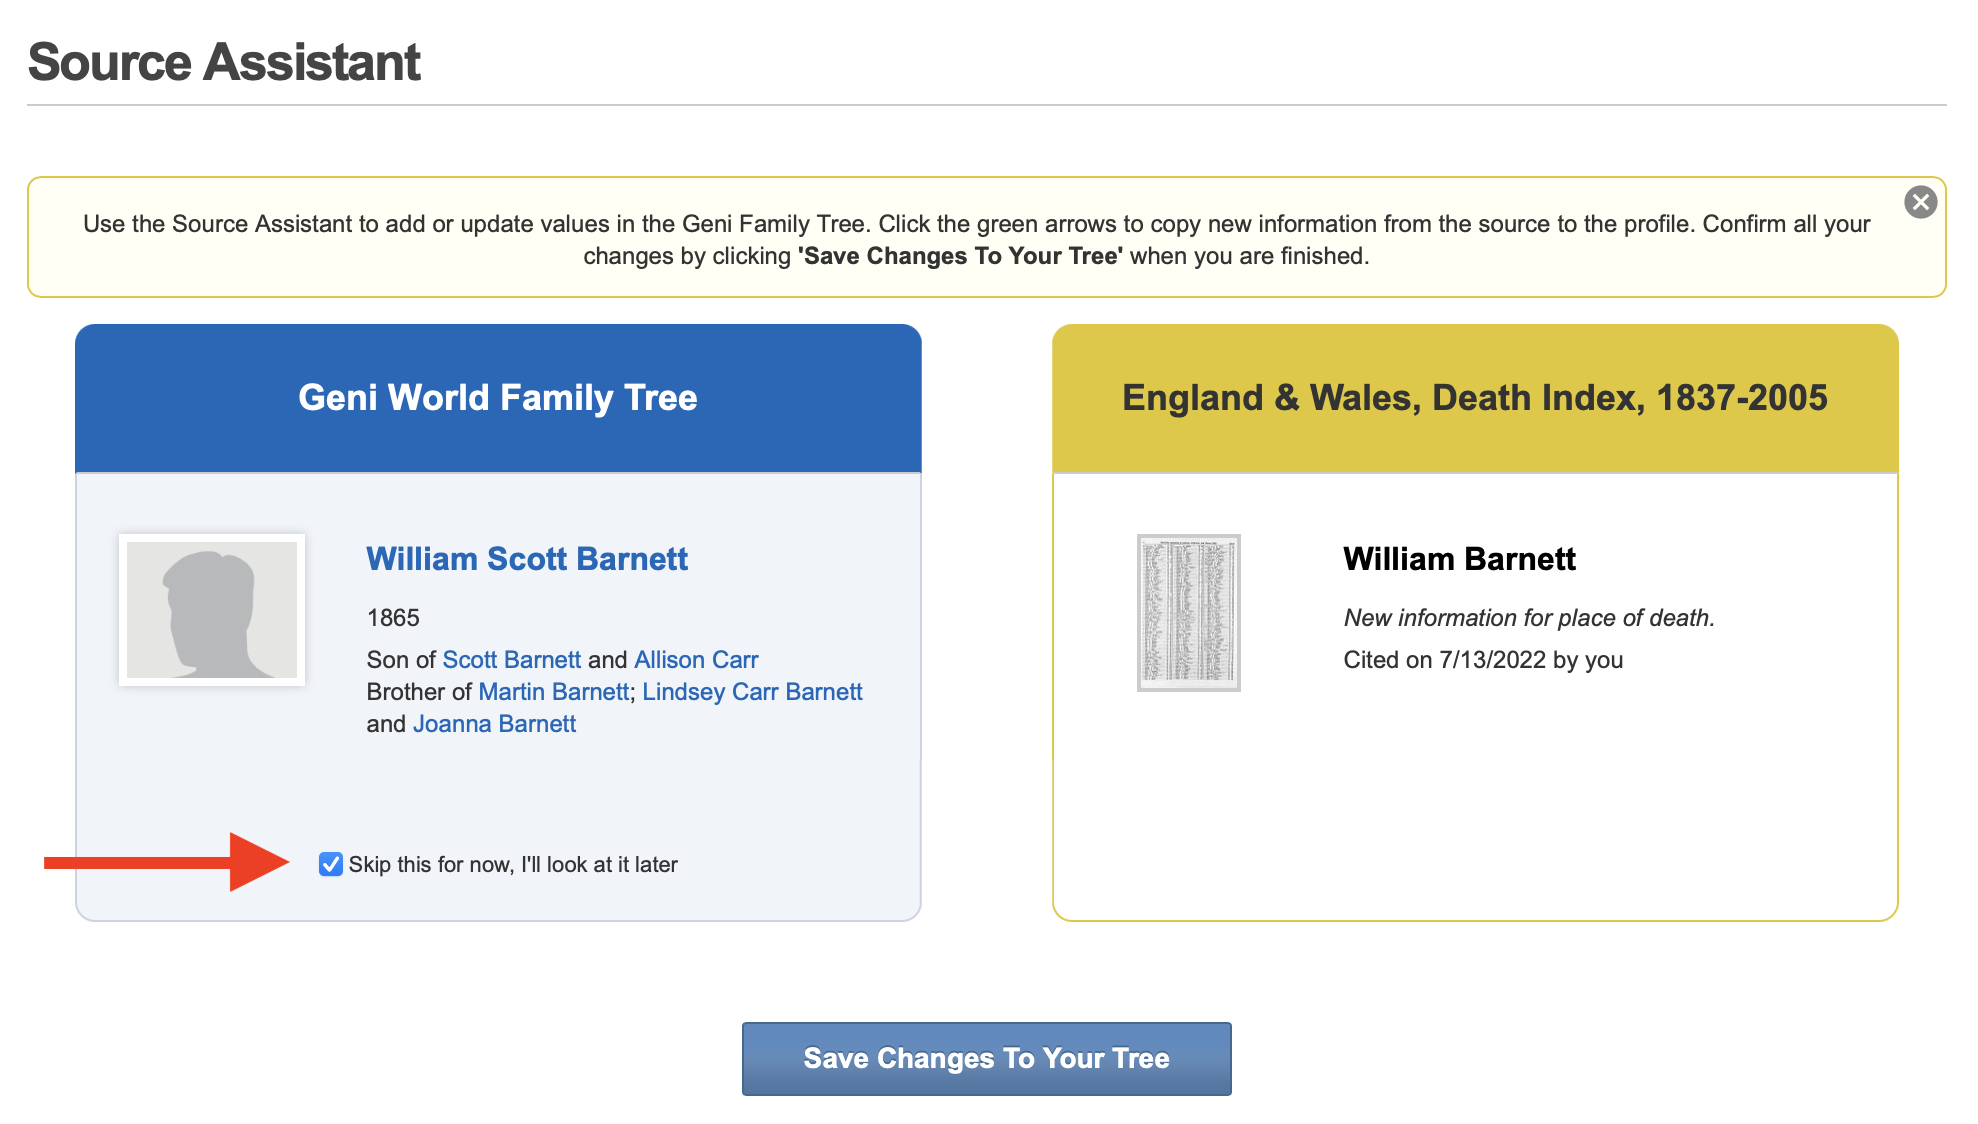Visit Lindsey Carr Barnett's profile
Image resolution: width=1978 pixels, height=1124 pixels.
click(752, 692)
